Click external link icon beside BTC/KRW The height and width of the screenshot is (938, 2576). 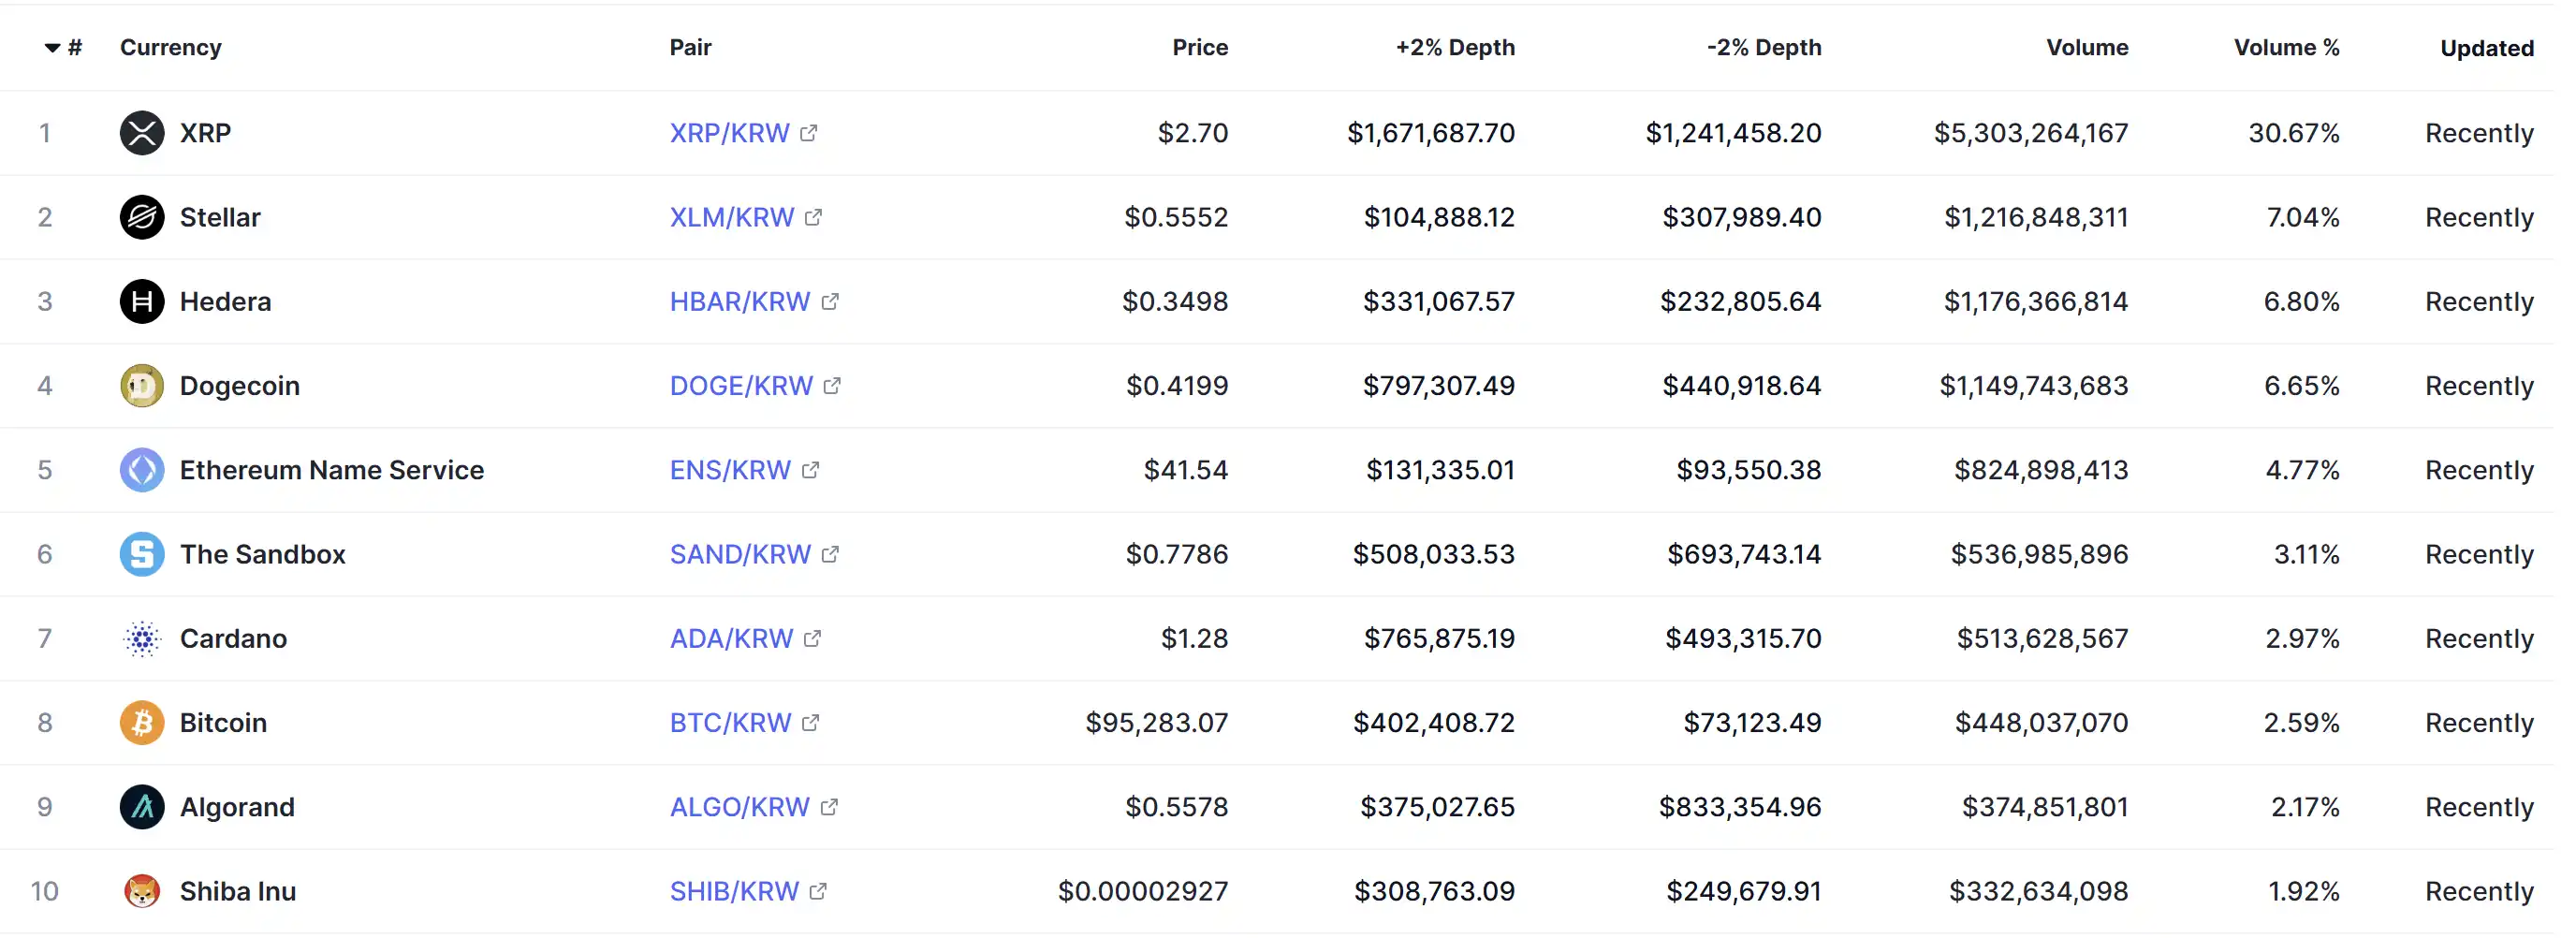click(x=811, y=723)
